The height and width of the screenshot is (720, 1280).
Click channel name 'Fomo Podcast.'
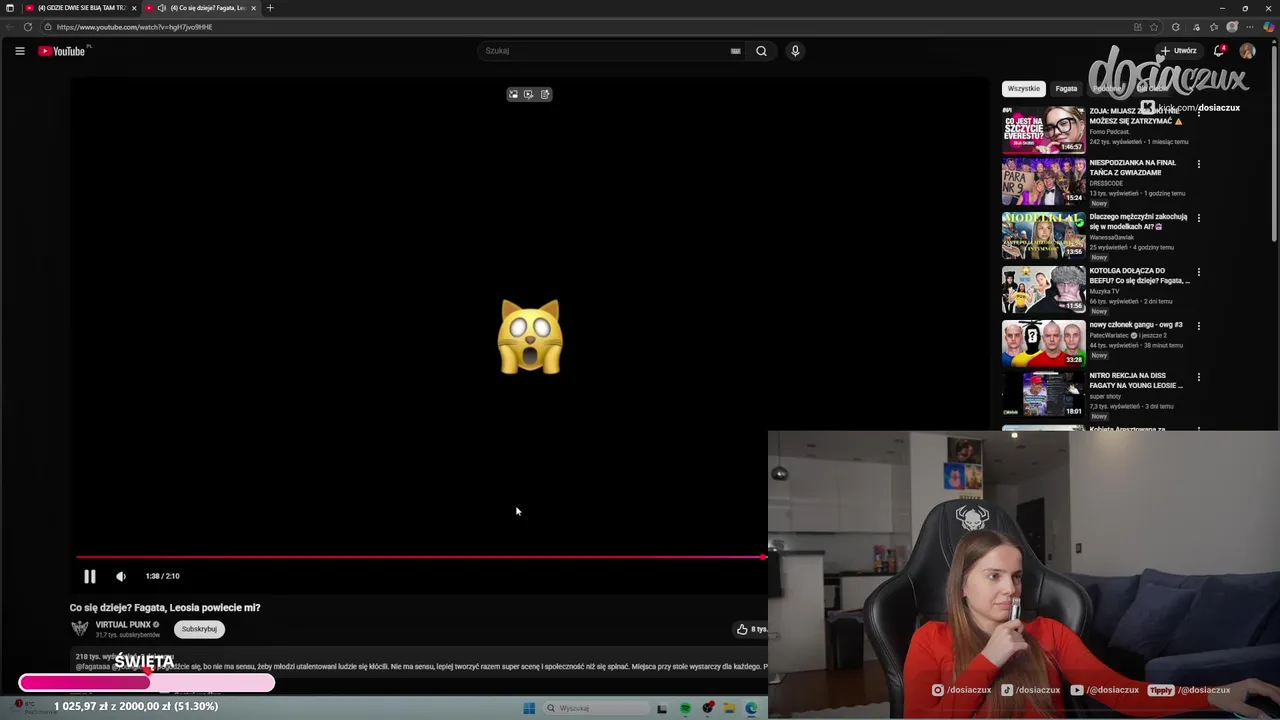click(1110, 132)
